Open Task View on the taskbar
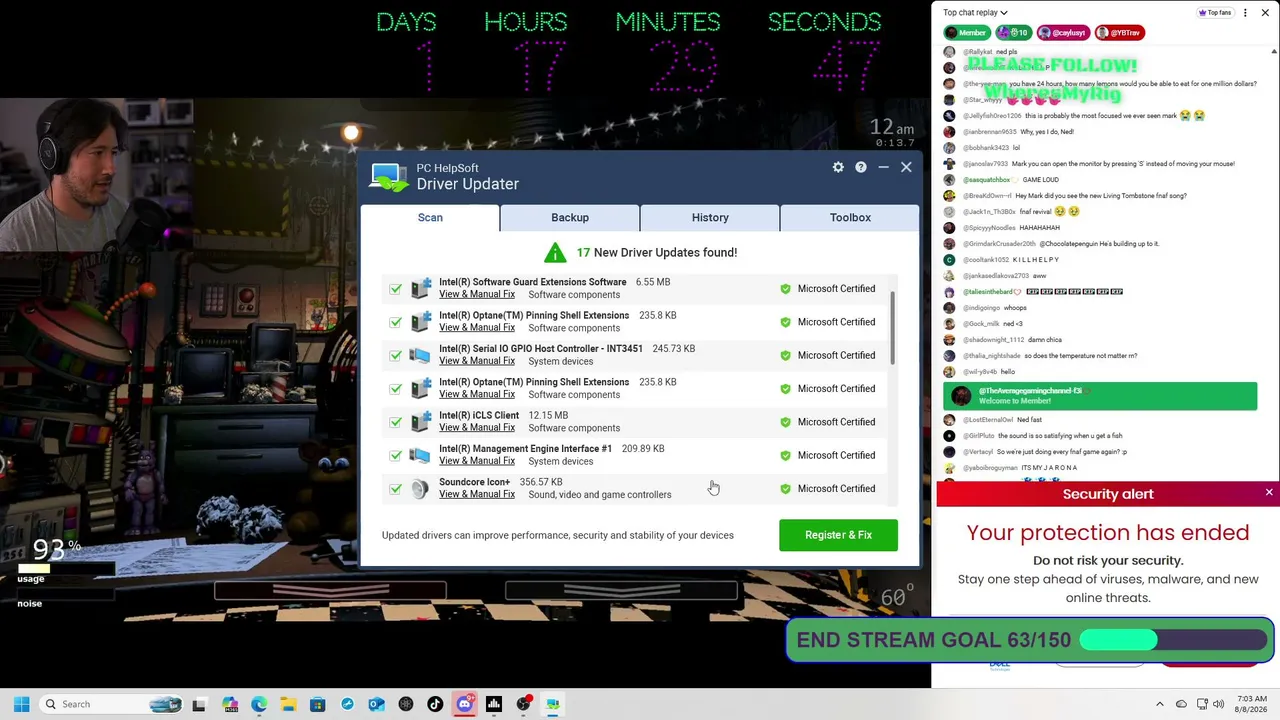The width and height of the screenshot is (1280, 720). (199, 704)
